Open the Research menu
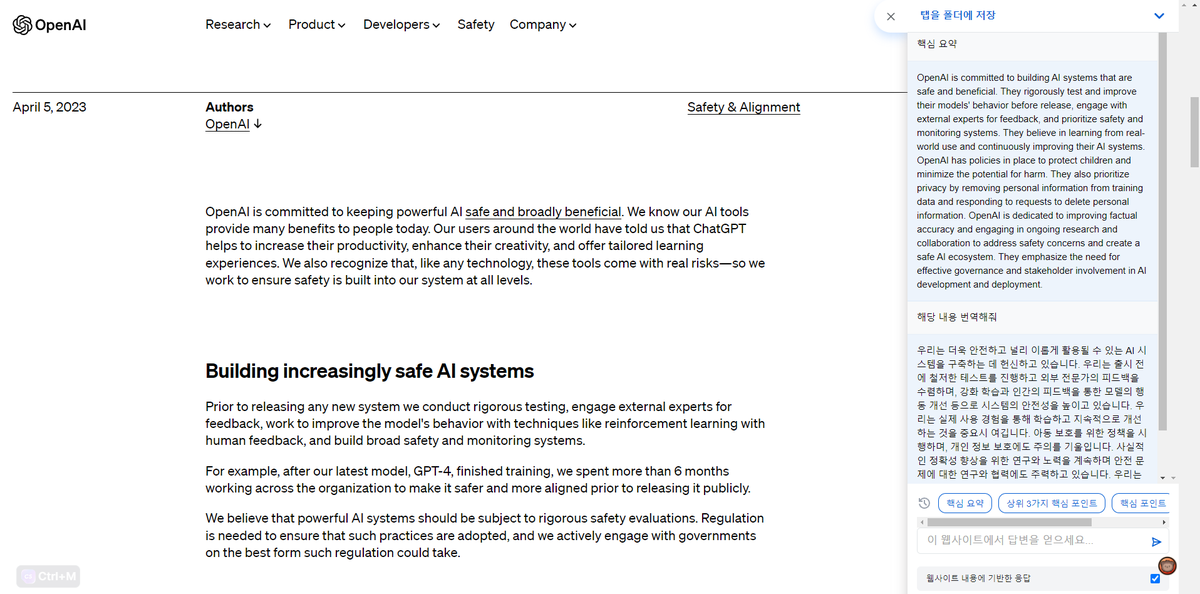 click(x=238, y=24)
